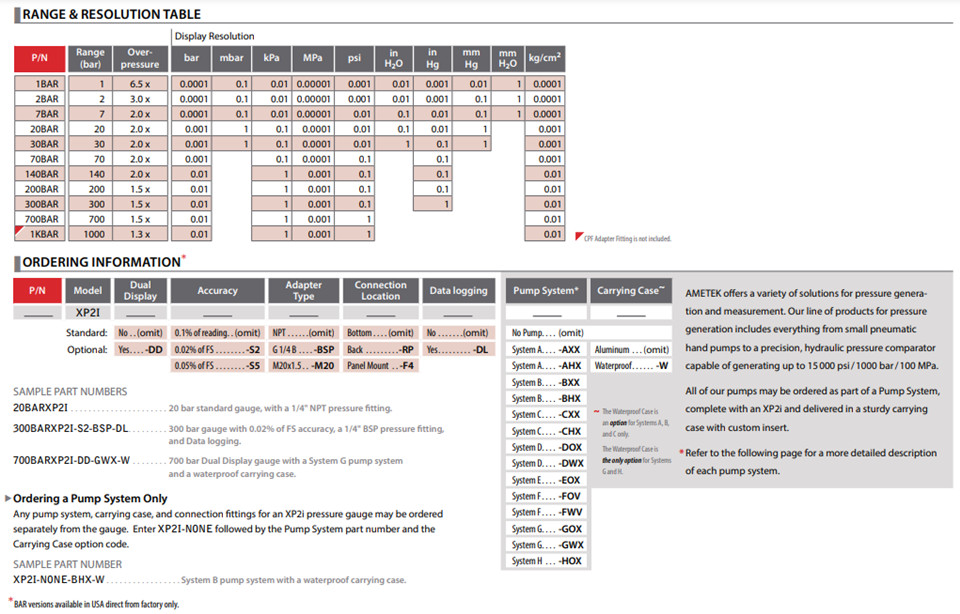Select the System C -CXX pump option
This screenshot has width=960, height=614.
546,414
